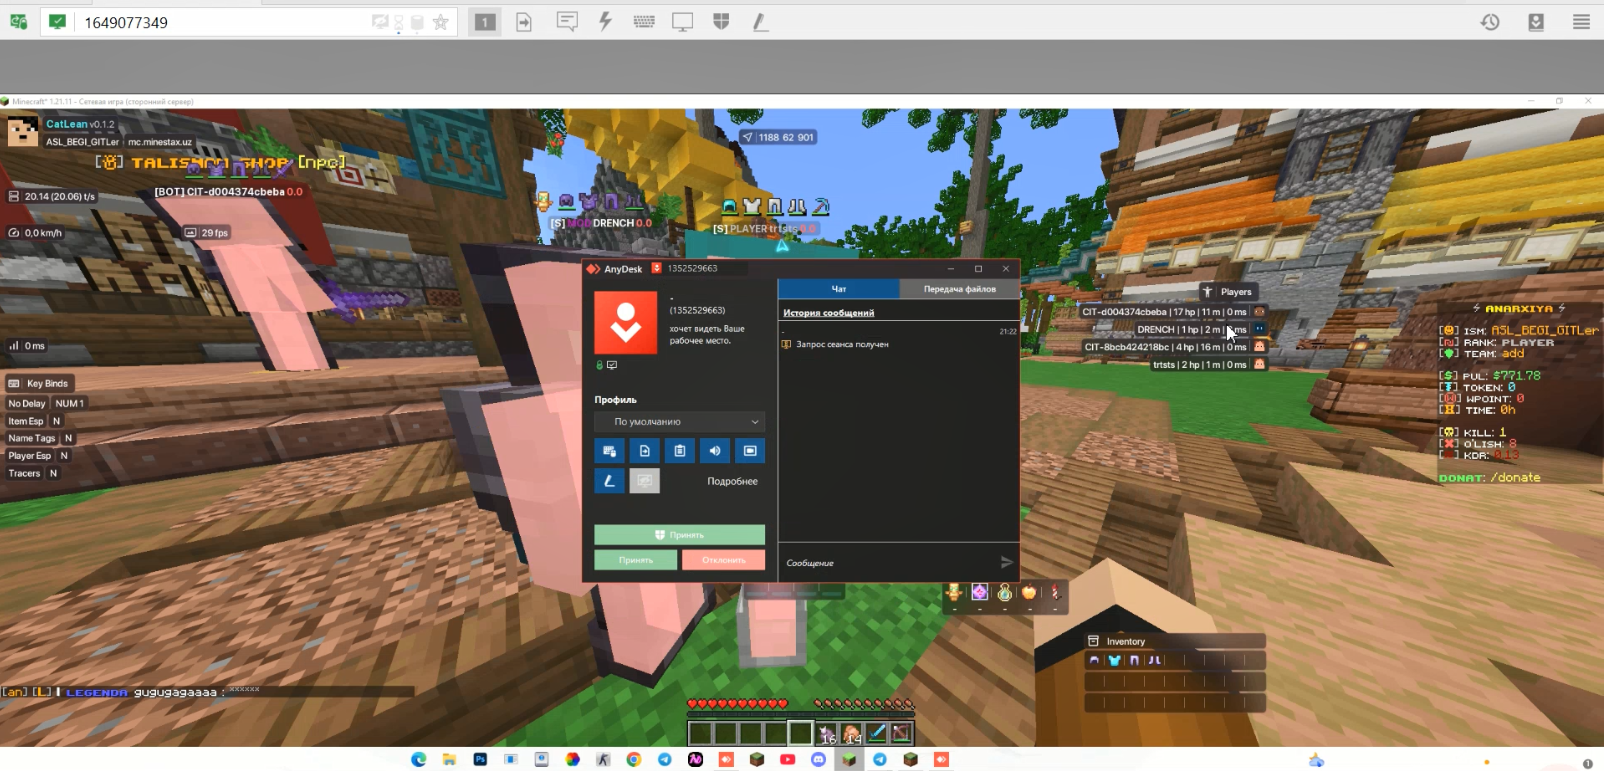Click the Tracers key bind entry
1604x771 pixels.
point(33,474)
